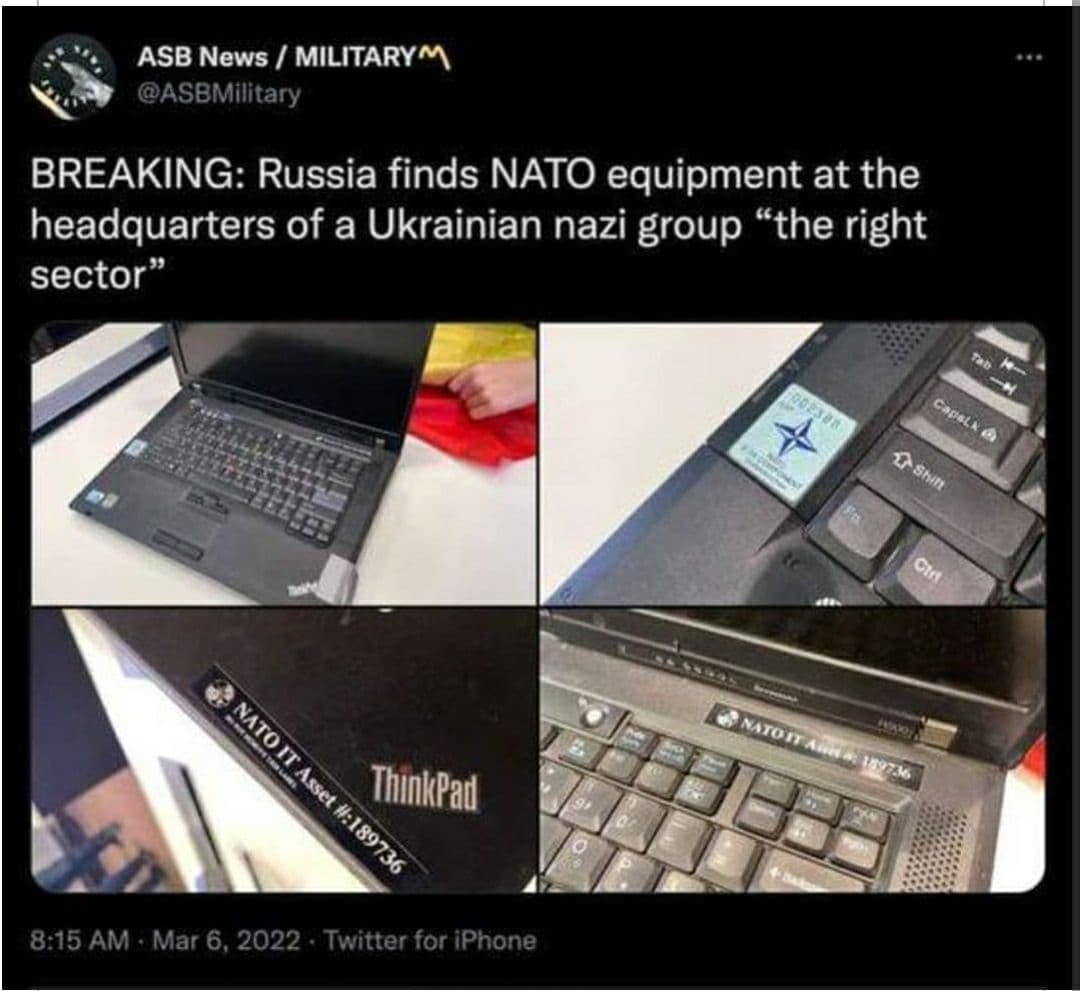Open the top-left open laptop photo
Screen dimensions: 1080x991
click(x=283, y=463)
